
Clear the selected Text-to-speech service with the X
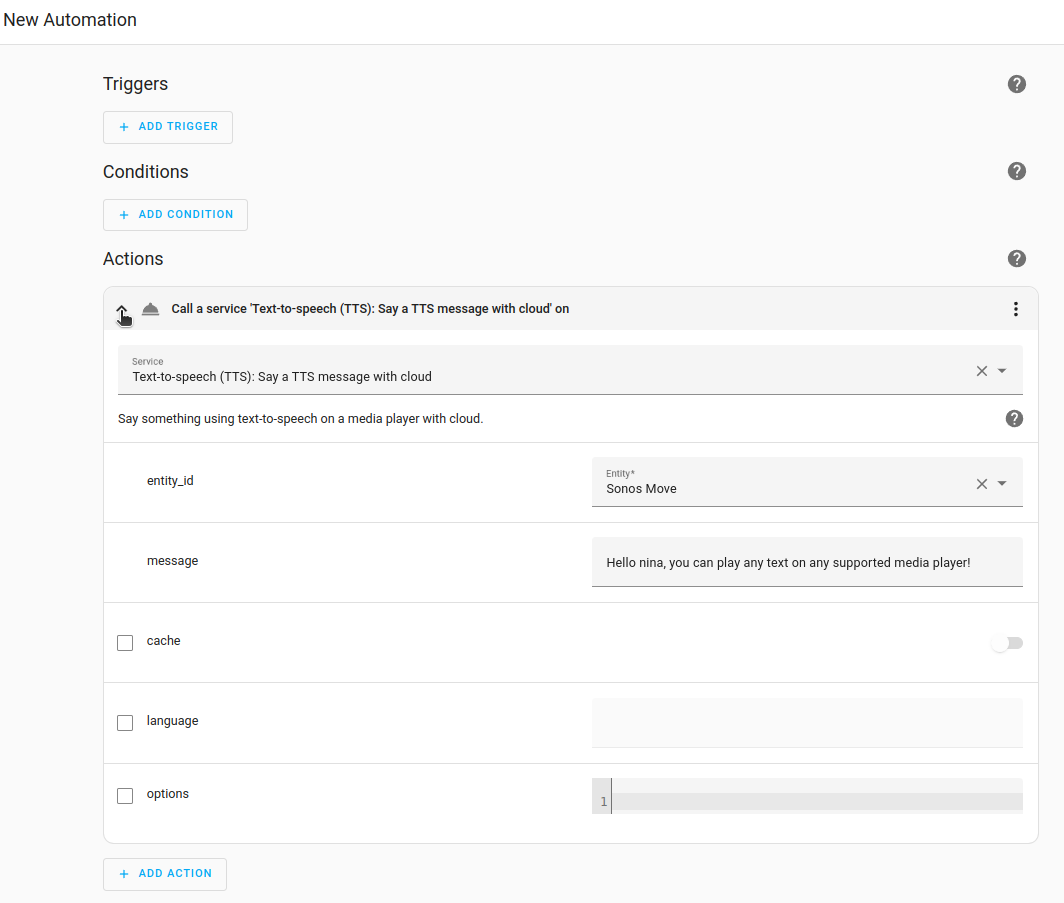click(x=980, y=370)
